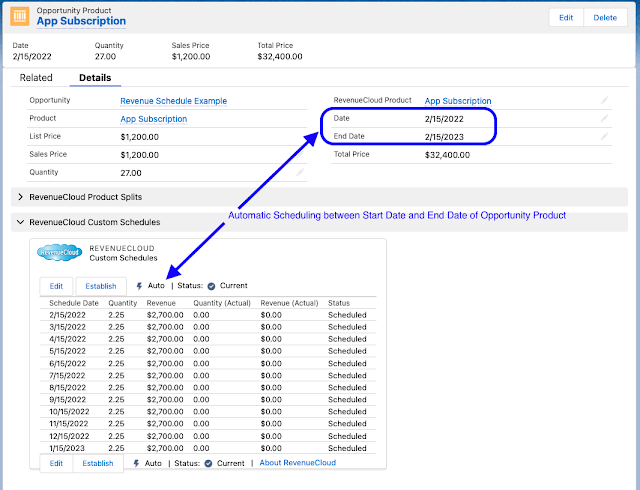
Task: Click the Schedule Date column header
Action: 74,303
